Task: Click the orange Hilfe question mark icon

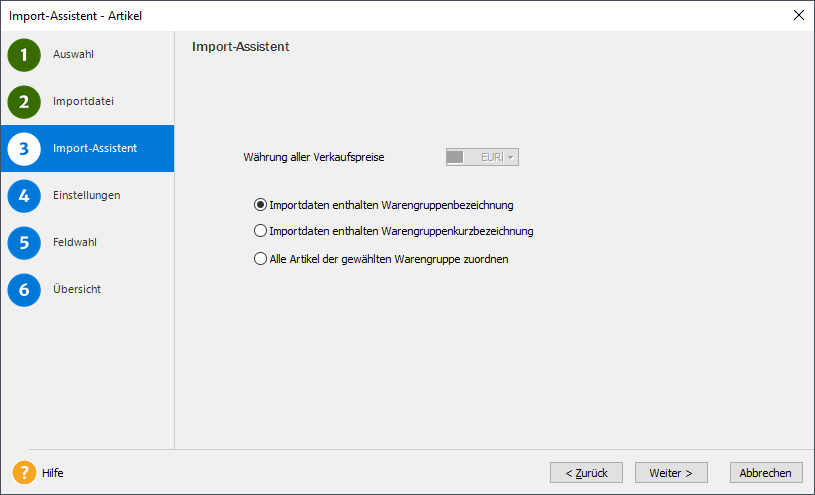Action: 24,472
